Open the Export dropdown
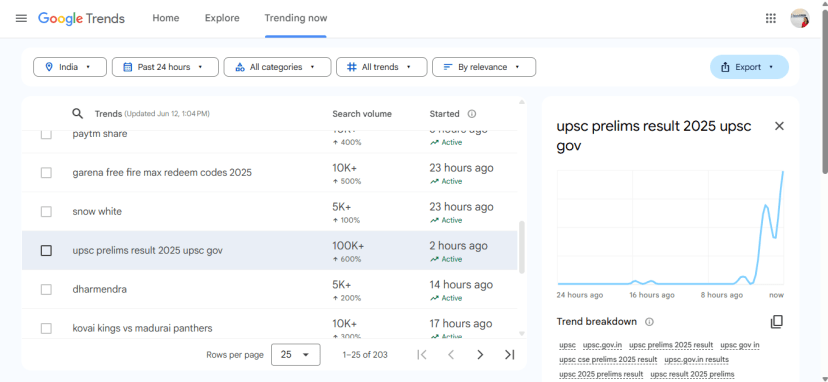Image resolution: width=828 pixels, height=382 pixels. tap(749, 67)
